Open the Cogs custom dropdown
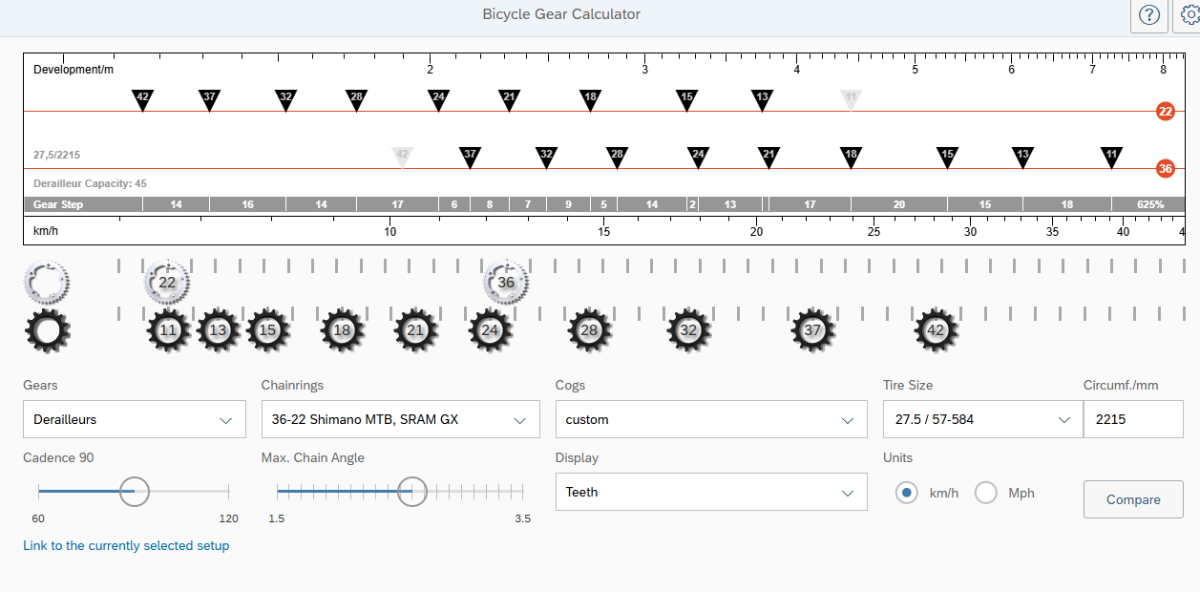The image size is (1200, 592). pos(711,420)
